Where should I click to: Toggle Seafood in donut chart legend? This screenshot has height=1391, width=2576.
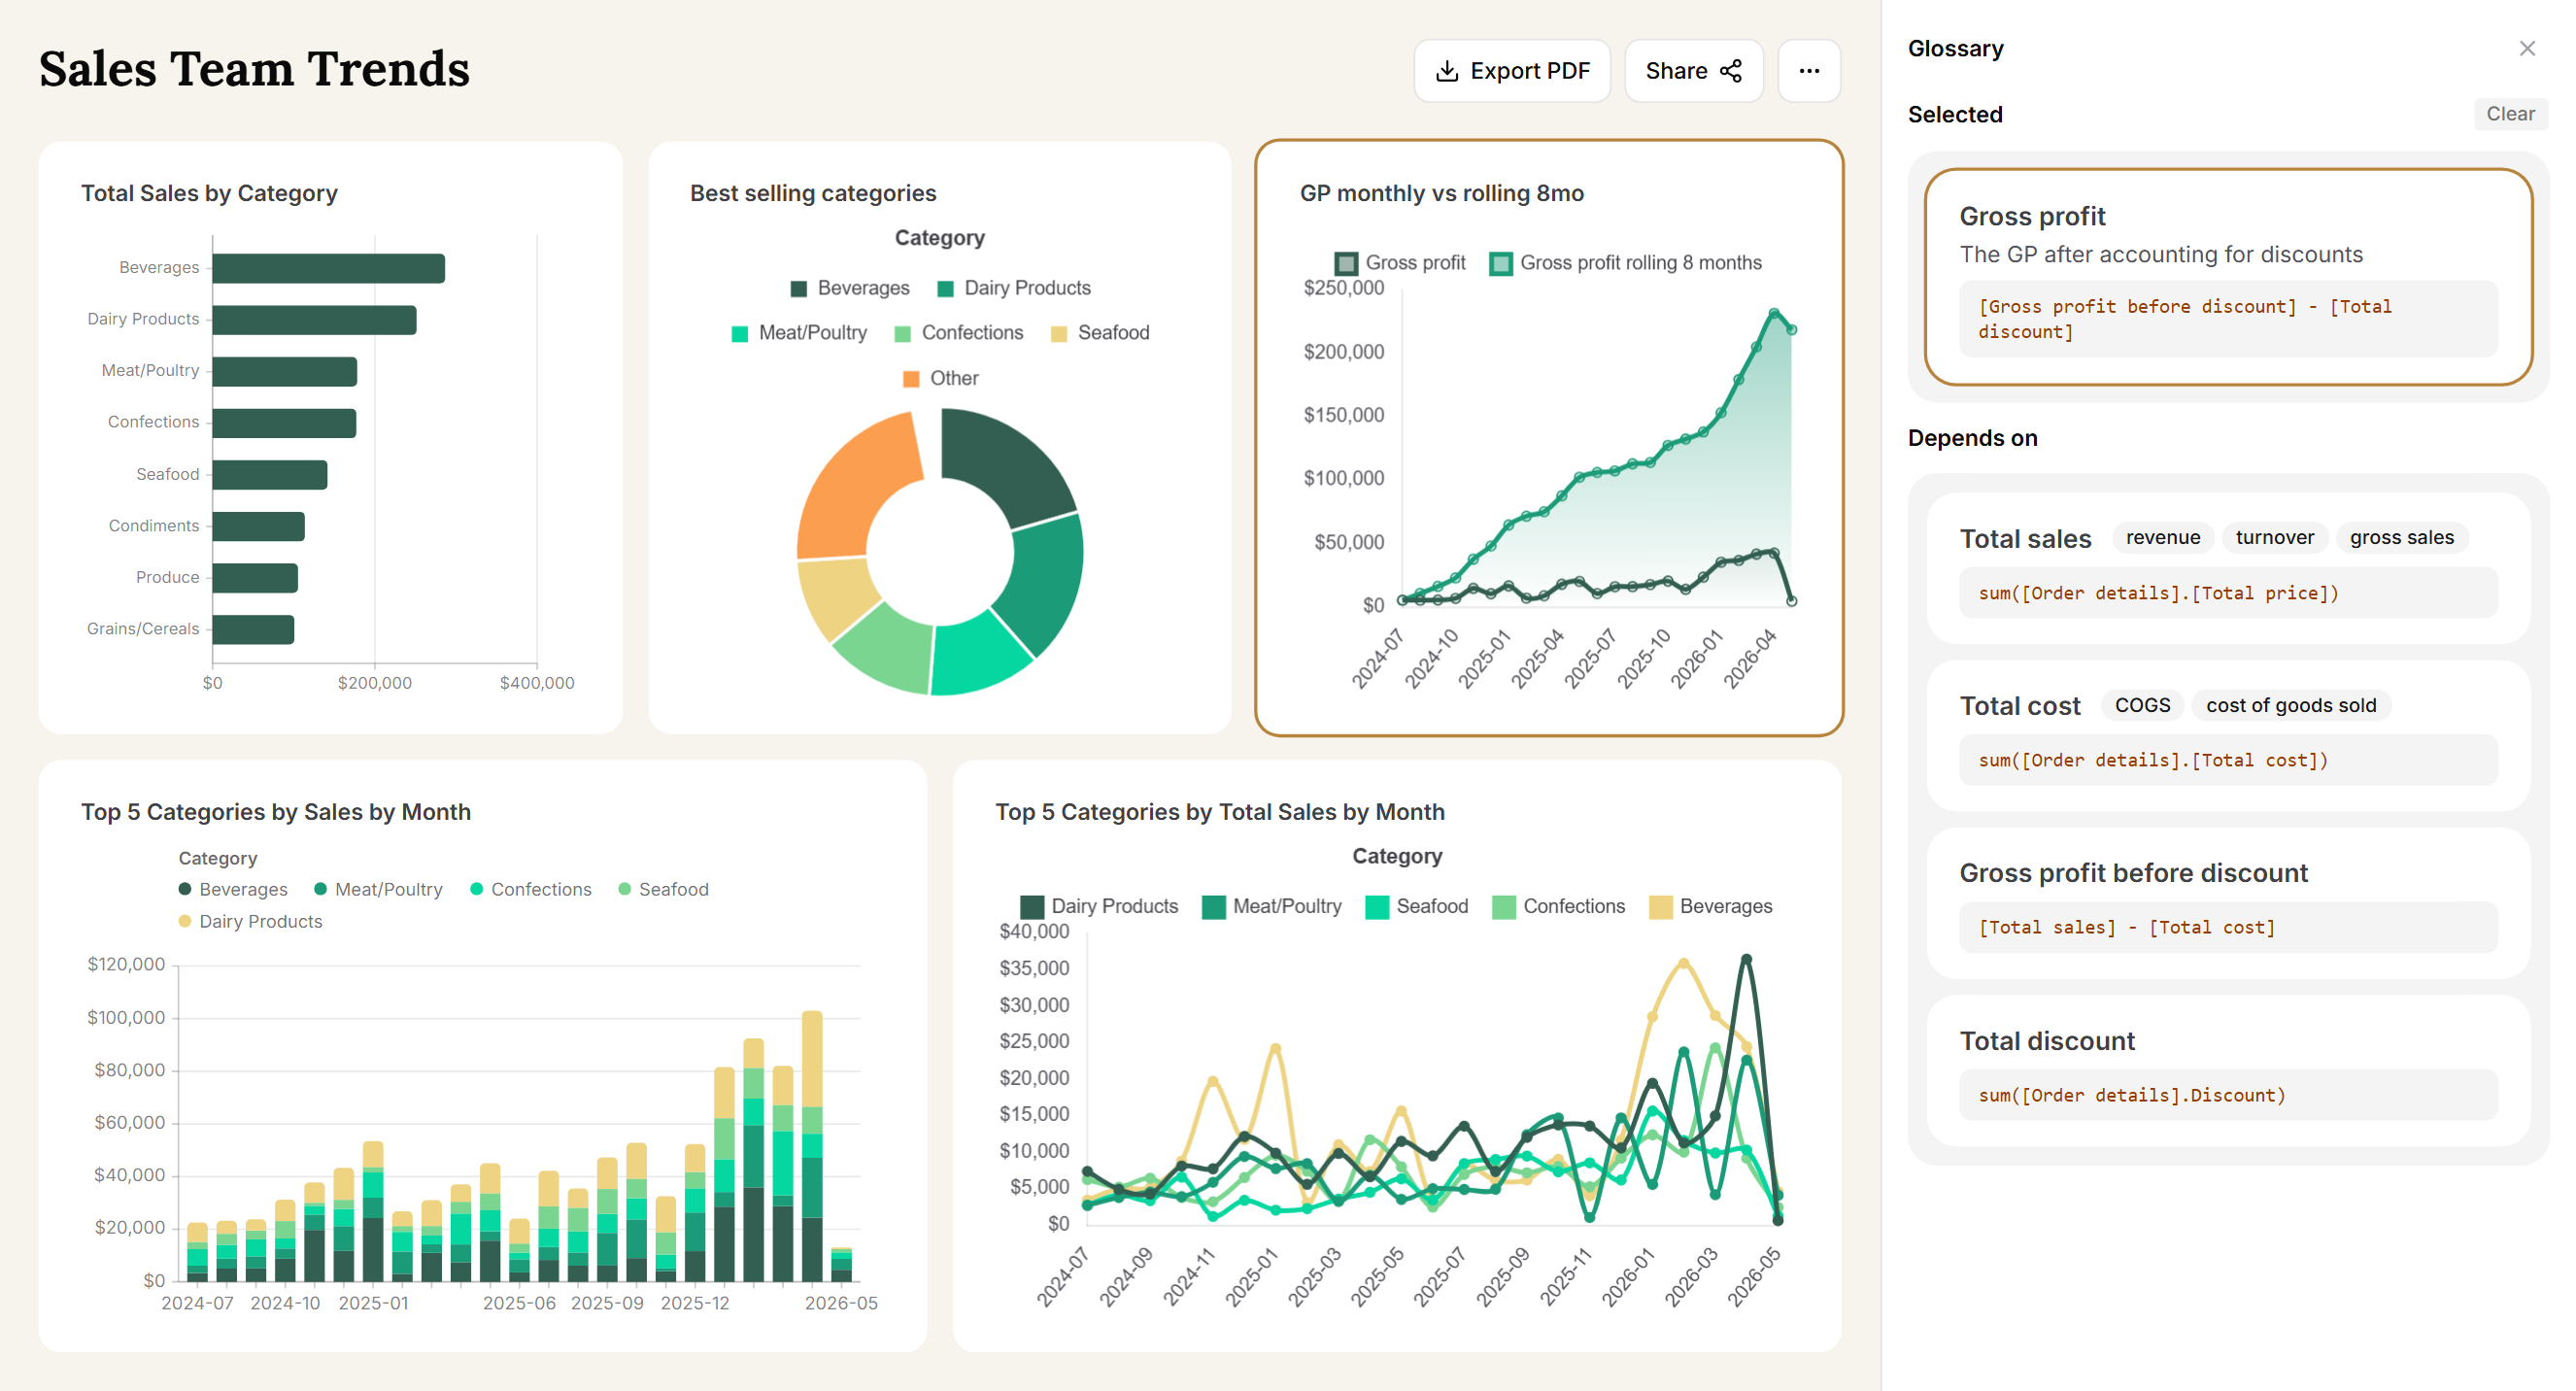1100,333
